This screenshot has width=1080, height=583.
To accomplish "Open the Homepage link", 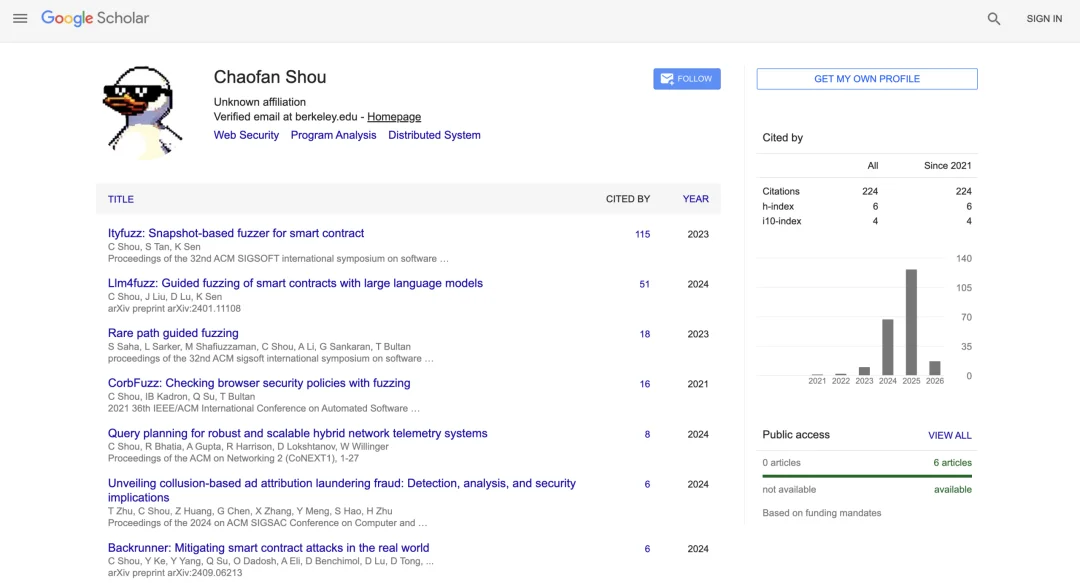I will [394, 117].
